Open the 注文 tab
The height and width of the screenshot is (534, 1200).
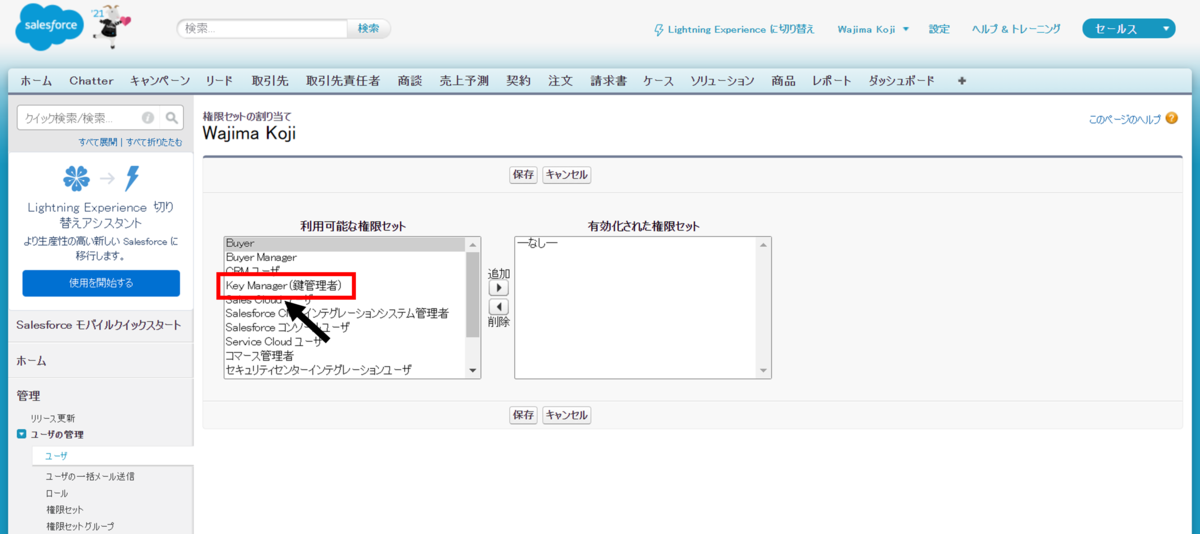[561, 81]
